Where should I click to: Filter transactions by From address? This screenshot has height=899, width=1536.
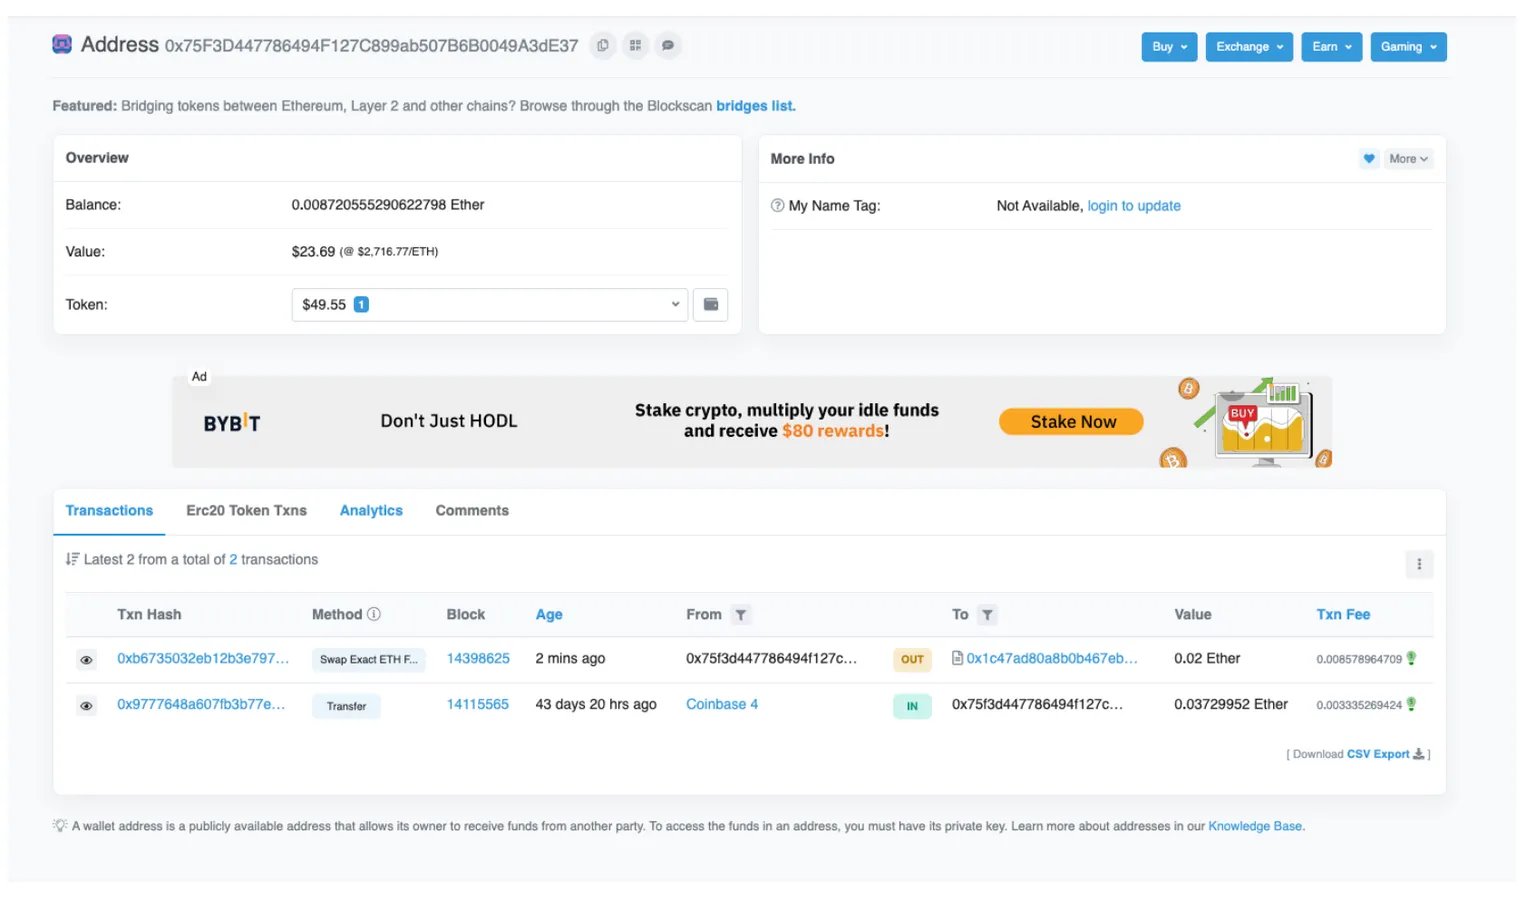[741, 615]
